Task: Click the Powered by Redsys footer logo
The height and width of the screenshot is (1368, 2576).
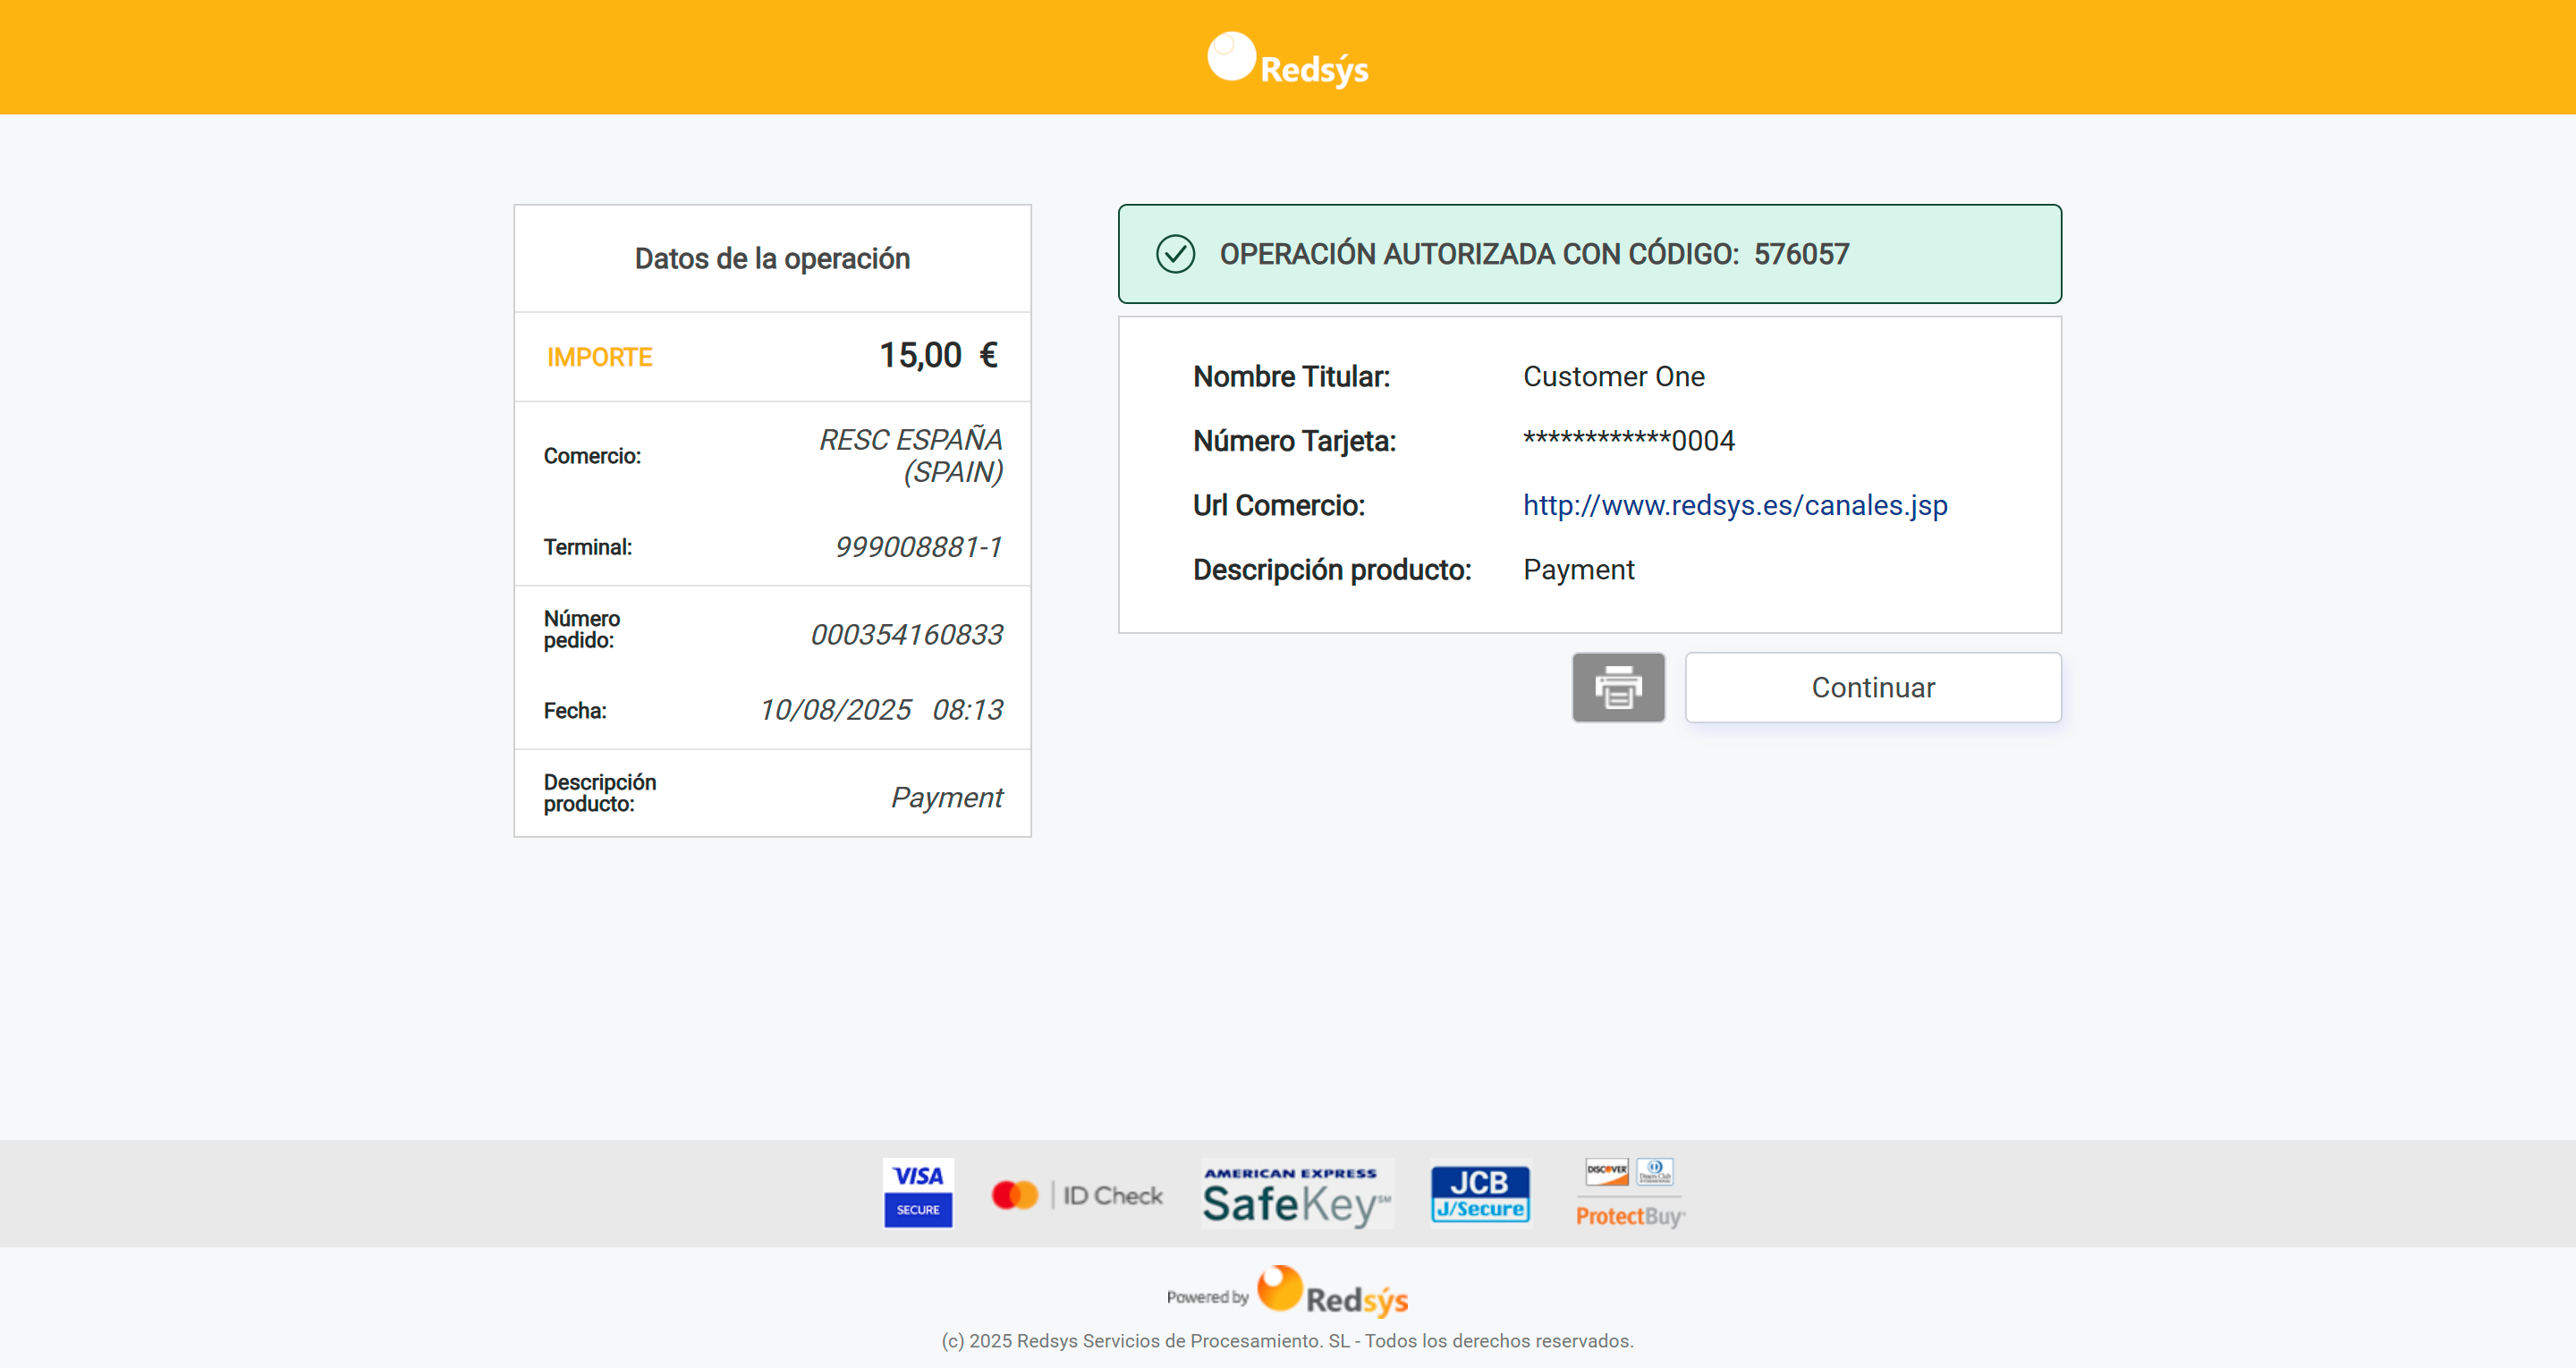Action: 1288,1294
